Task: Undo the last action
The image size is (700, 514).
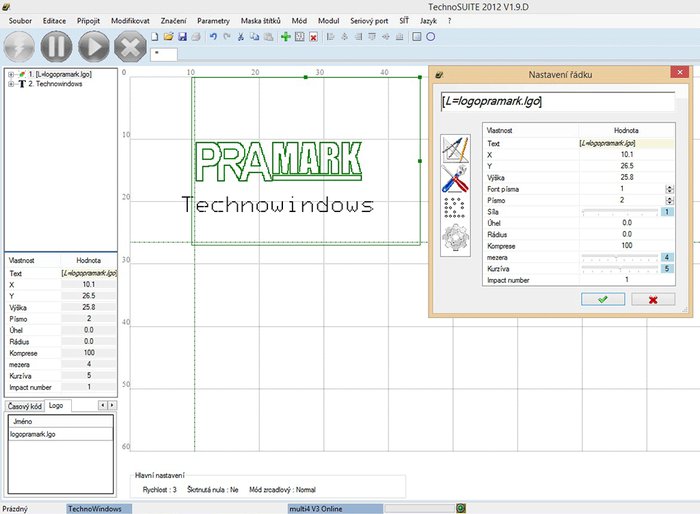Action: (x=213, y=37)
